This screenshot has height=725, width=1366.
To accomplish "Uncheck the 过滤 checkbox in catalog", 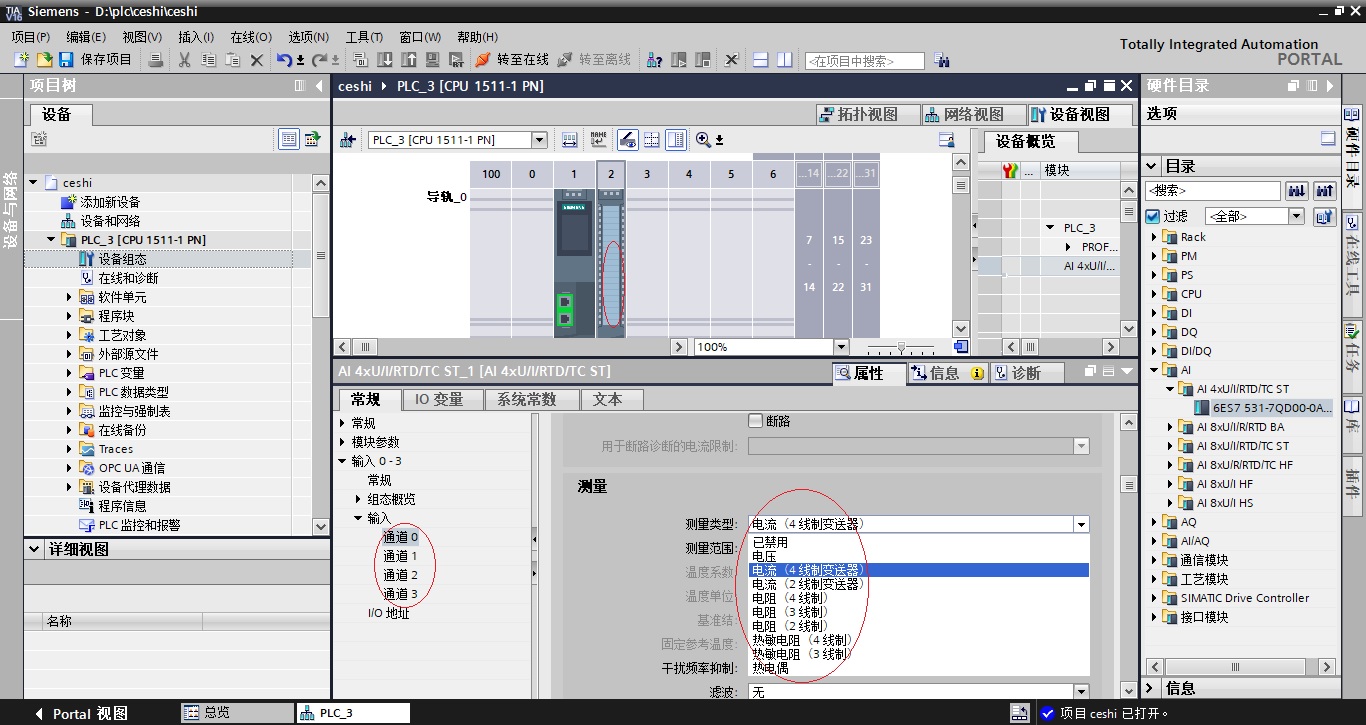I will [x=1153, y=216].
